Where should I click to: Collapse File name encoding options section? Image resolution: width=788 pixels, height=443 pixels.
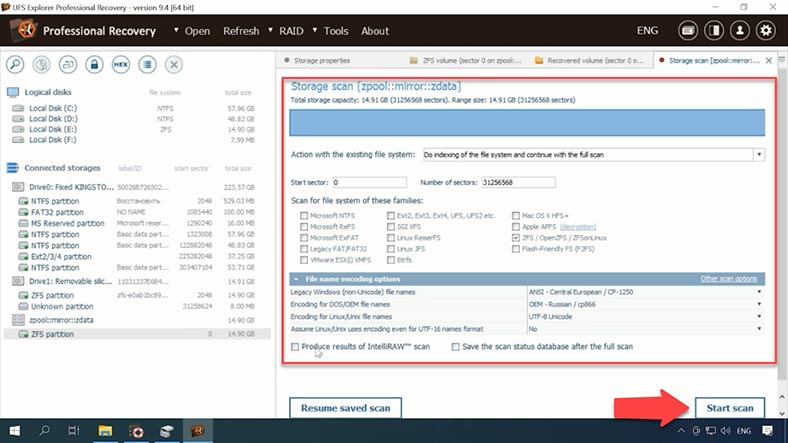[297, 279]
